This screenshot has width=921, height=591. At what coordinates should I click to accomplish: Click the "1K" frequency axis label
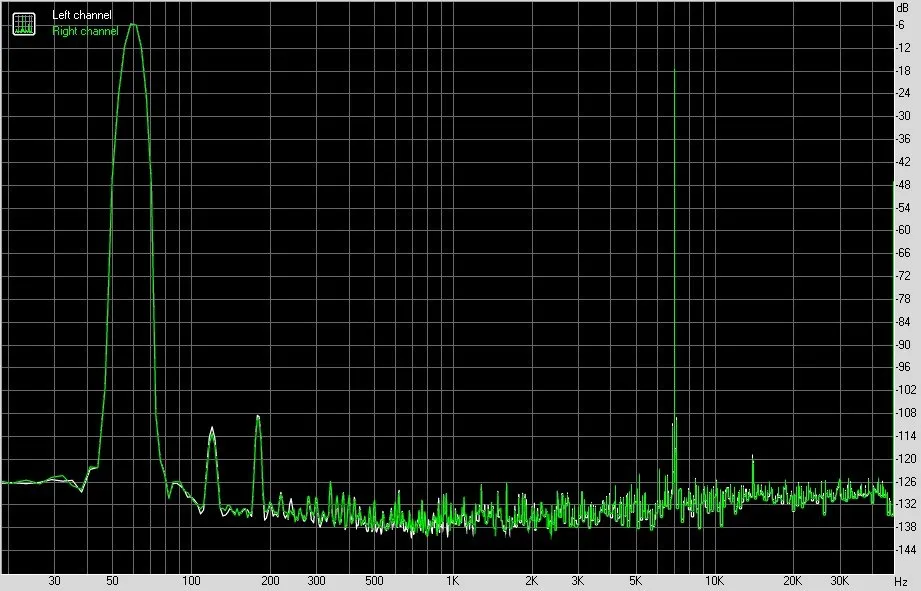click(452, 581)
